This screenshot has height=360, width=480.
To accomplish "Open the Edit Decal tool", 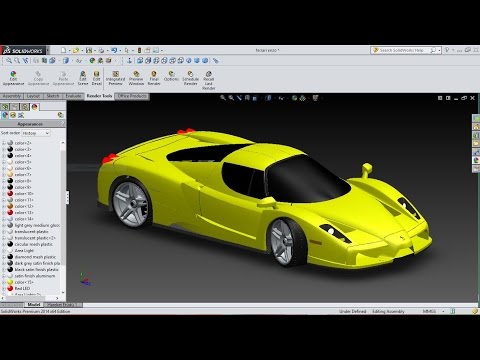I will [x=96, y=78].
